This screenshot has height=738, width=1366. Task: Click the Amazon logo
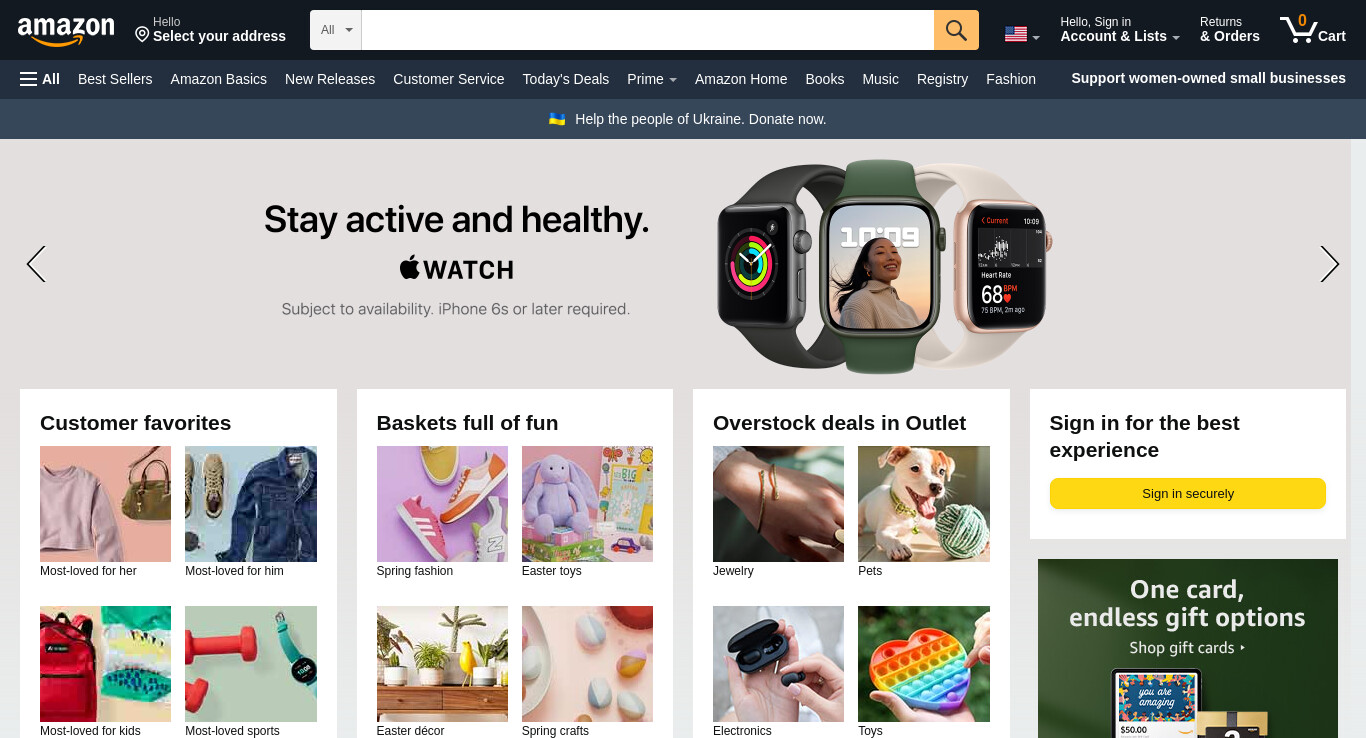pyautogui.click(x=66, y=31)
